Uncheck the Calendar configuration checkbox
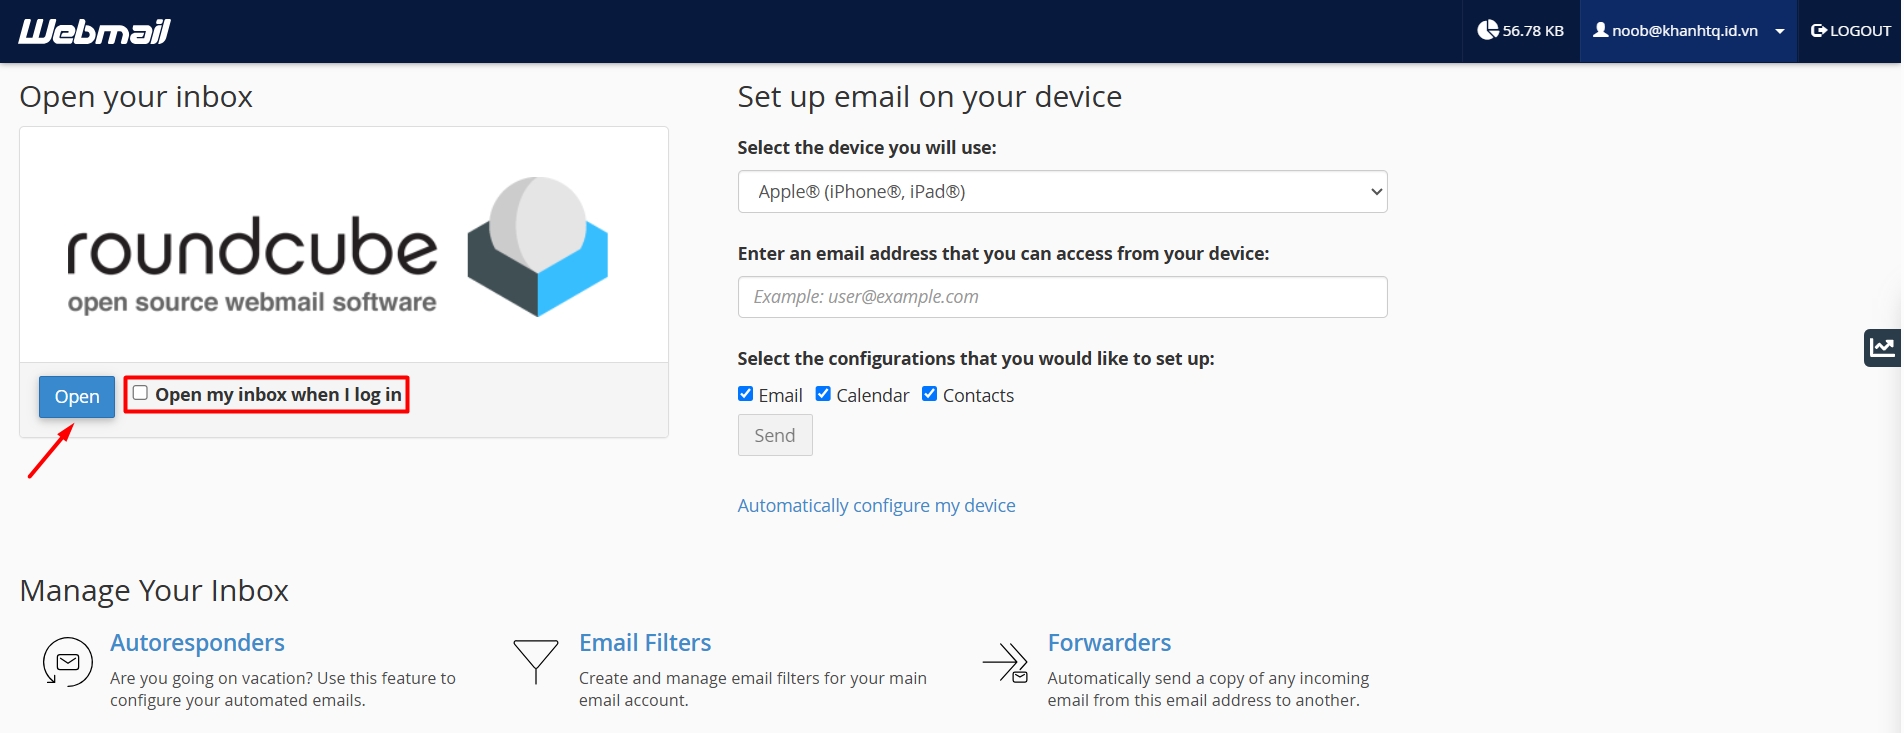The image size is (1904, 733). (x=823, y=394)
